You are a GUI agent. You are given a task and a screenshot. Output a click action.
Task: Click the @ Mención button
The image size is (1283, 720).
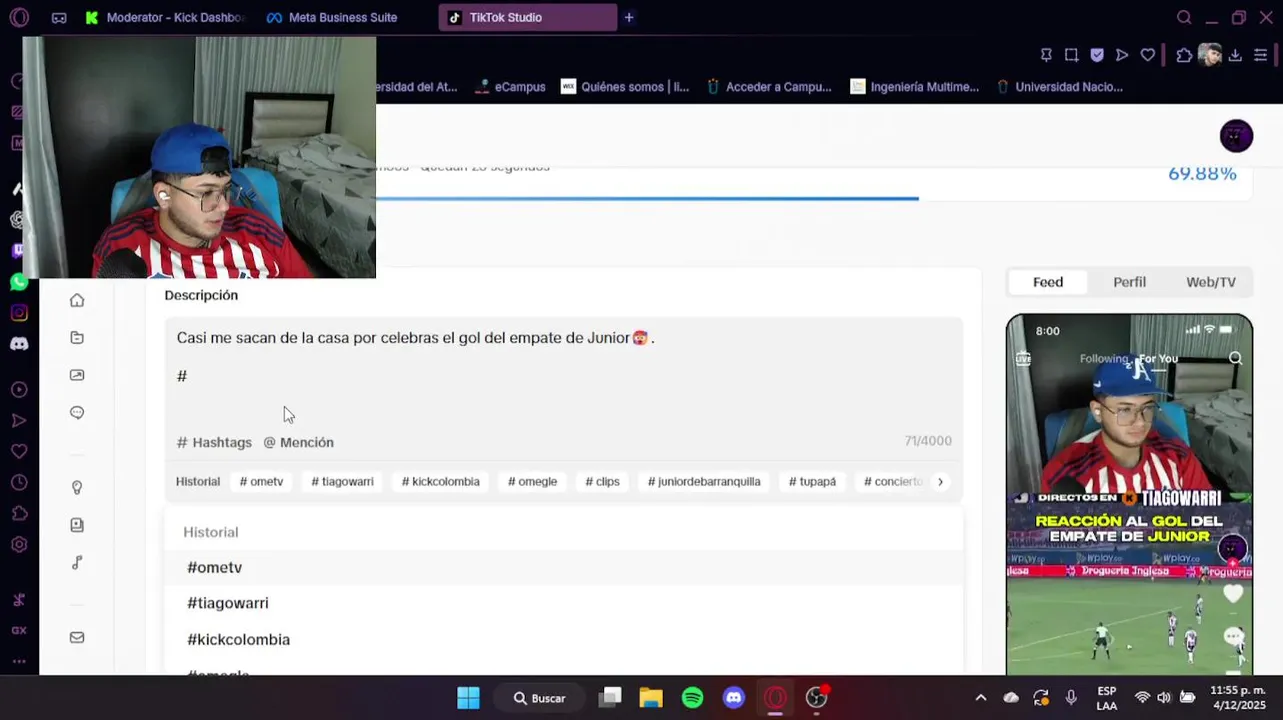(x=298, y=442)
